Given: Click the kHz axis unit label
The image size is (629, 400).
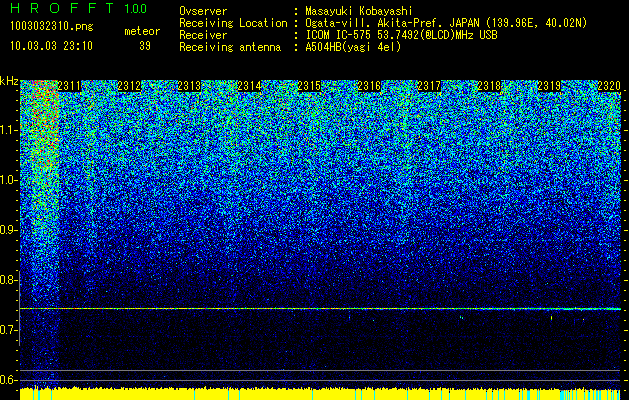Looking at the screenshot, I should [9, 81].
